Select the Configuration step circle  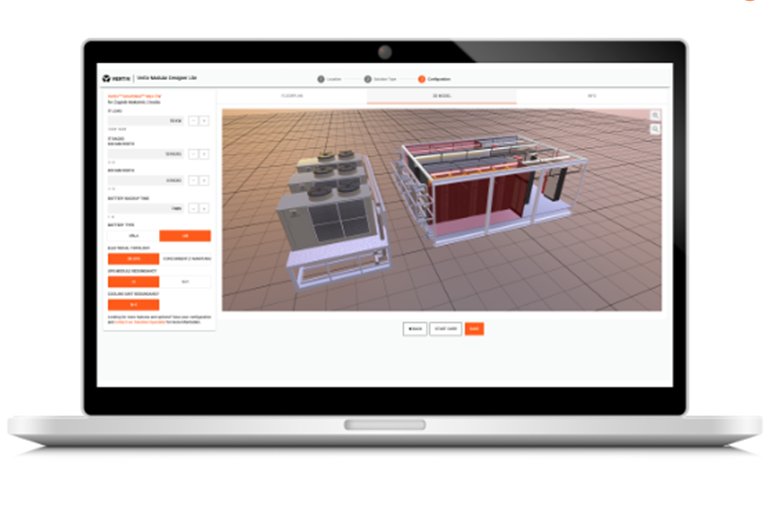pyautogui.click(x=422, y=77)
